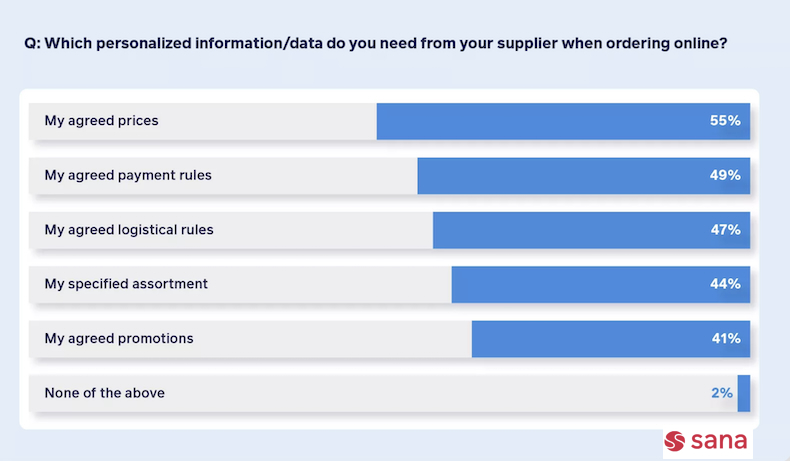Click the blue 47% bar
The image size is (790, 461).
click(591, 230)
